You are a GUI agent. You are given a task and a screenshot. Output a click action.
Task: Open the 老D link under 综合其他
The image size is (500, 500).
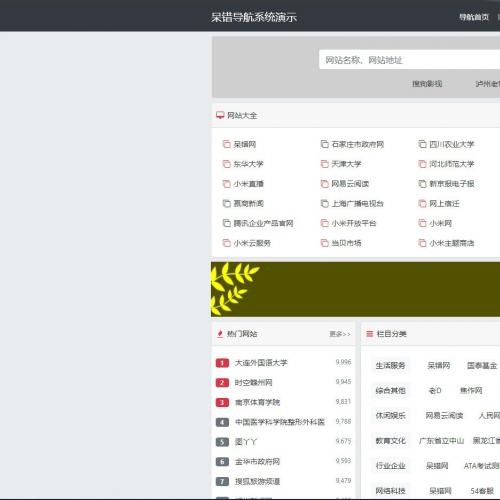click(x=435, y=391)
